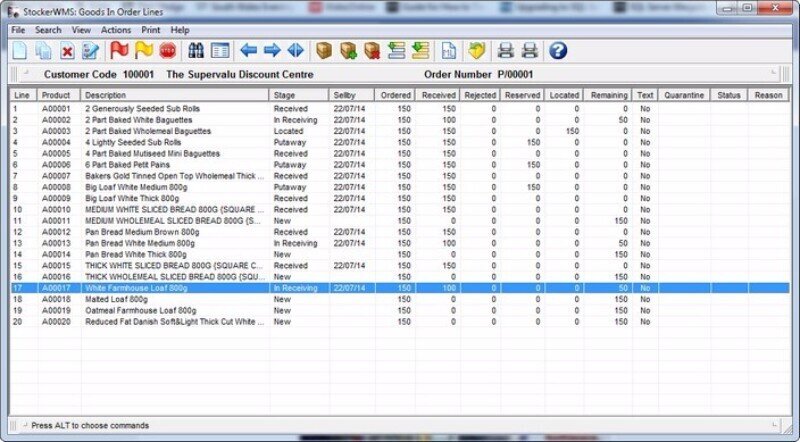Click the red X delete icon
Image resolution: width=800 pixels, height=442 pixels.
67,51
